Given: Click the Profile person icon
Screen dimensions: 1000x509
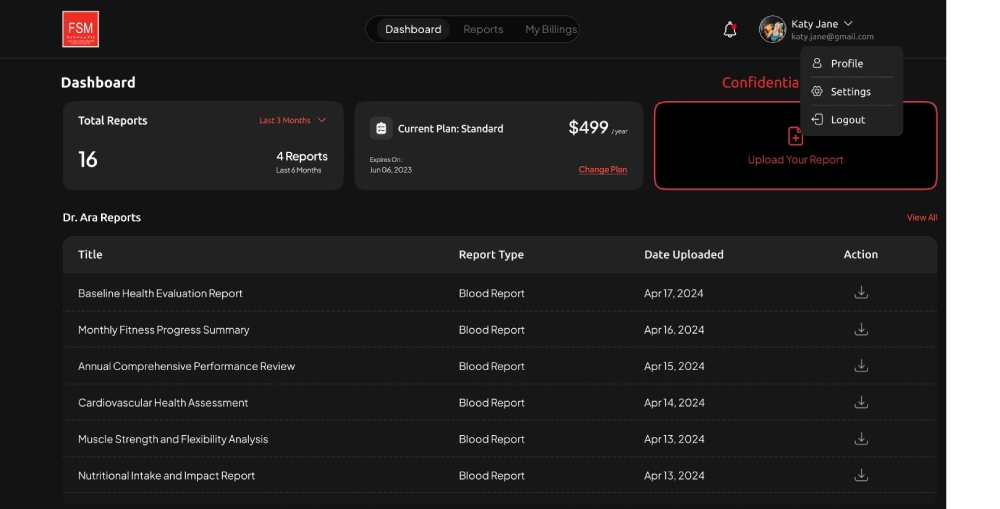Looking at the screenshot, I should pyautogui.click(x=817, y=63).
